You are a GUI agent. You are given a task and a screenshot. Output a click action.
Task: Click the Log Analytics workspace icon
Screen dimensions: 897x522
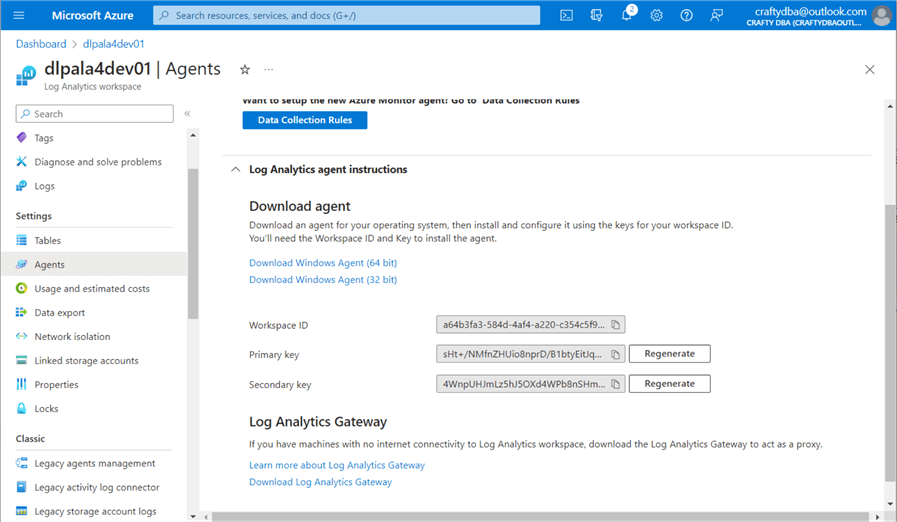(x=26, y=76)
